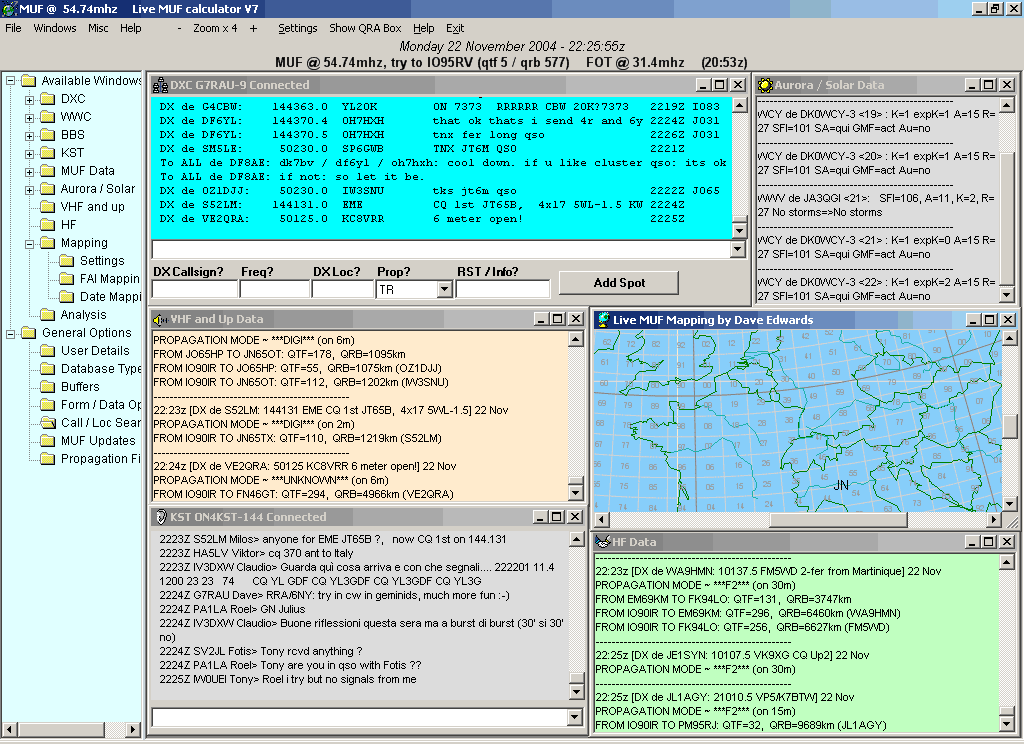Click the DX Callsign input field

coord(194,289)
